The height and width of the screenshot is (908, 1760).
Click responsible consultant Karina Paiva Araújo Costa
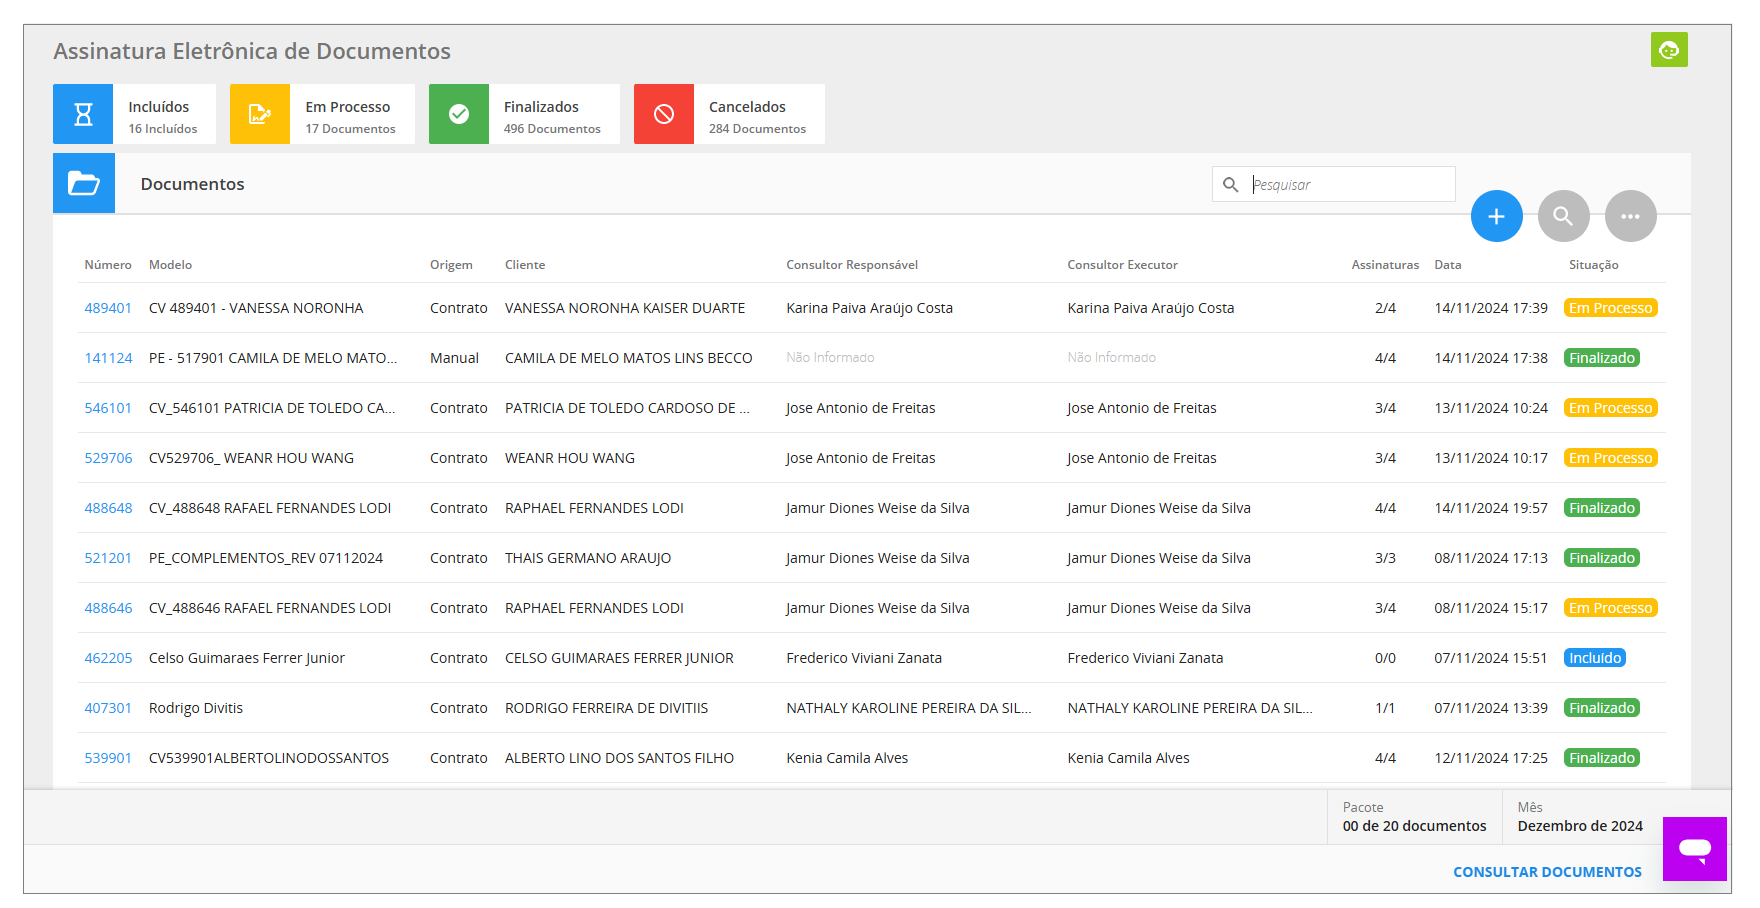(869, 308)
